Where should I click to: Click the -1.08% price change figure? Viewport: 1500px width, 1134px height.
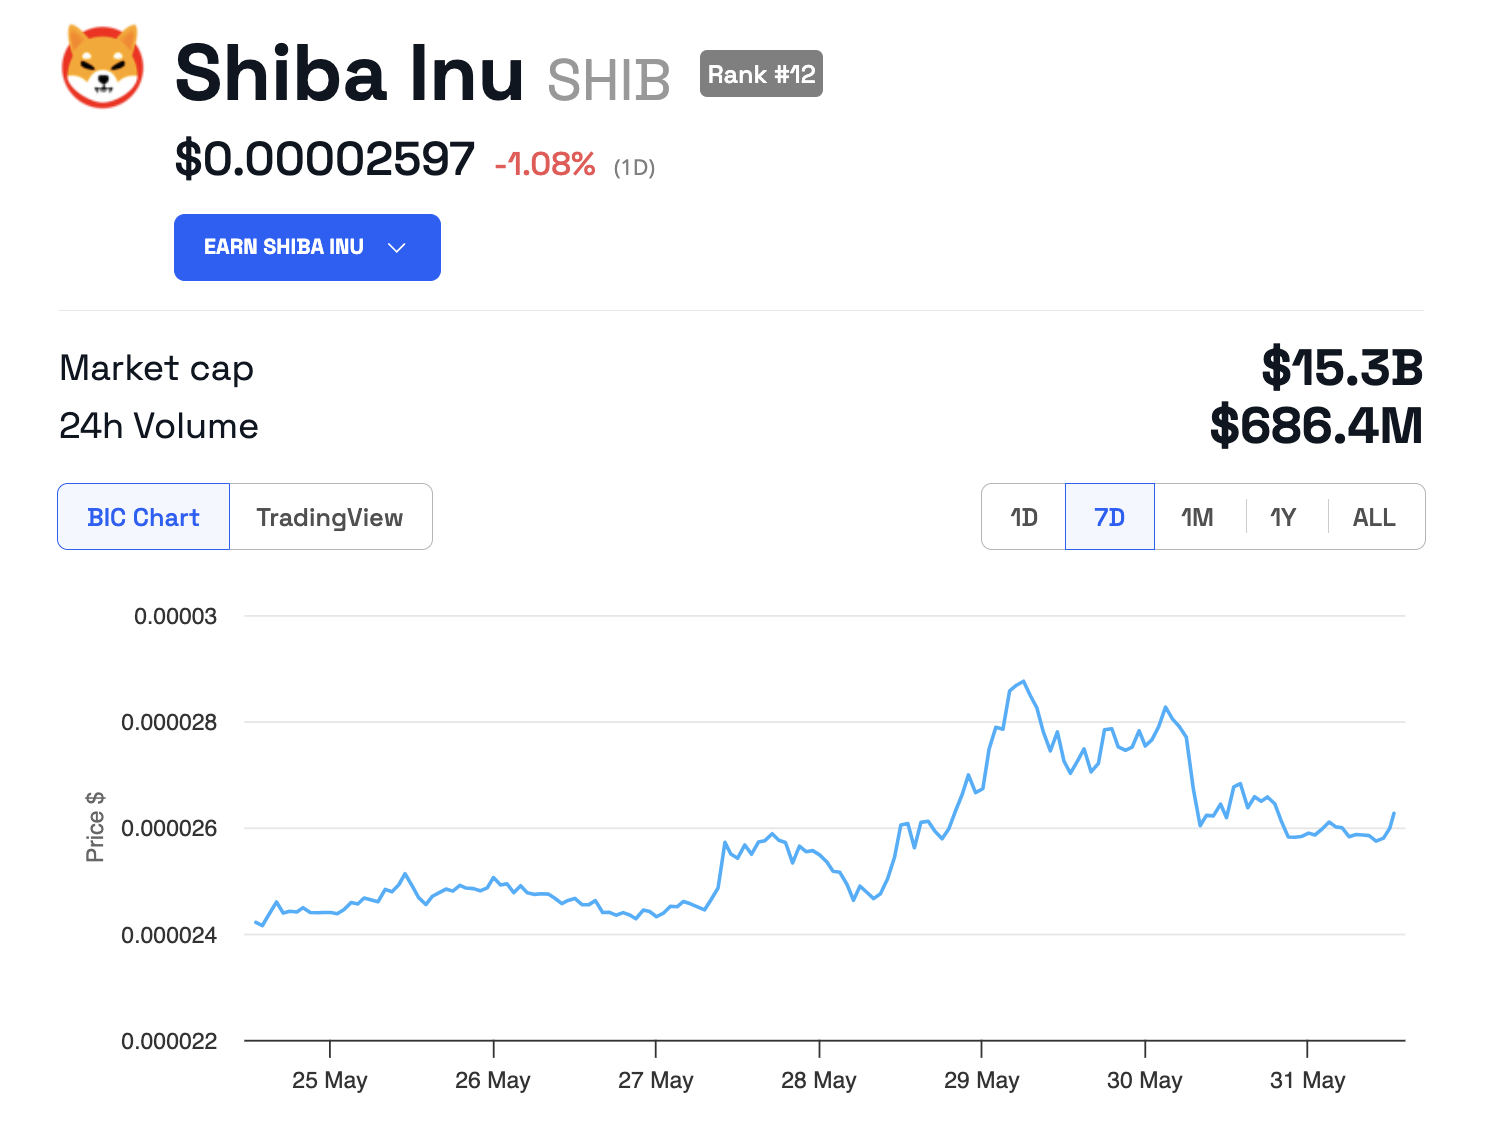pos(545,163)
